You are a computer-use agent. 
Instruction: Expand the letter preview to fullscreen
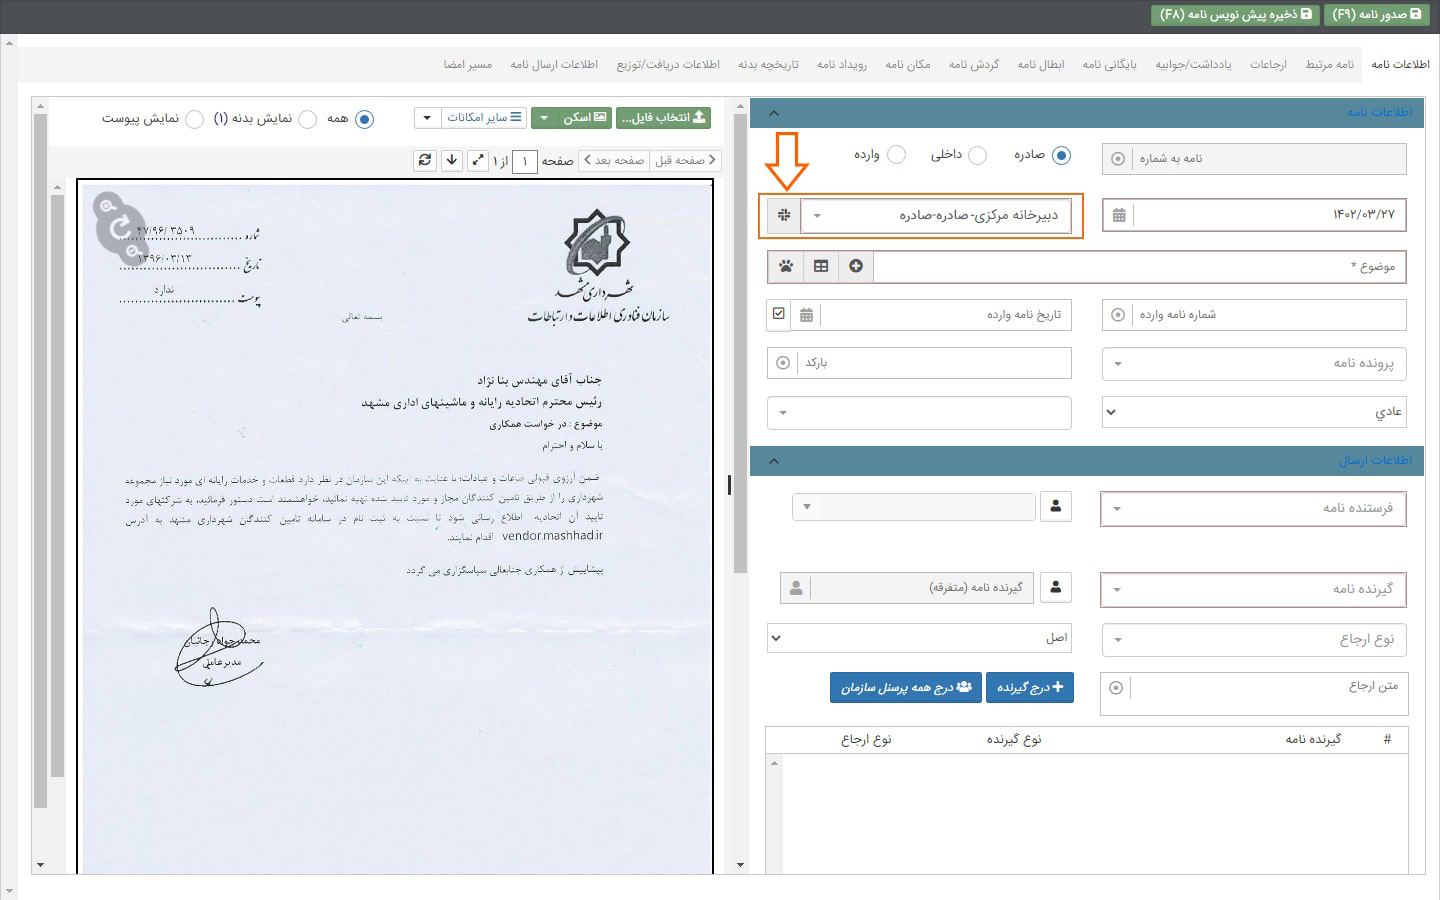[478, 160]
